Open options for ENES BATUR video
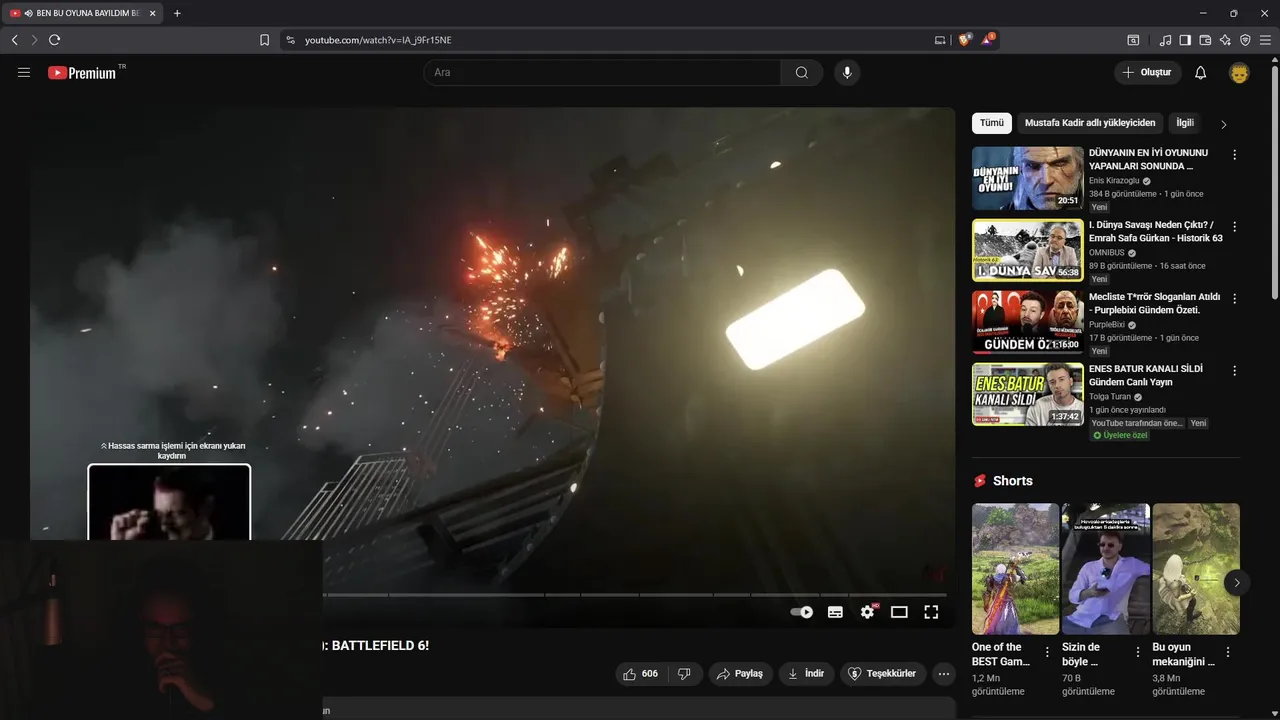Image resolution: width=1280 pixels, height=720 pixels. click(x=1235, y=371)
